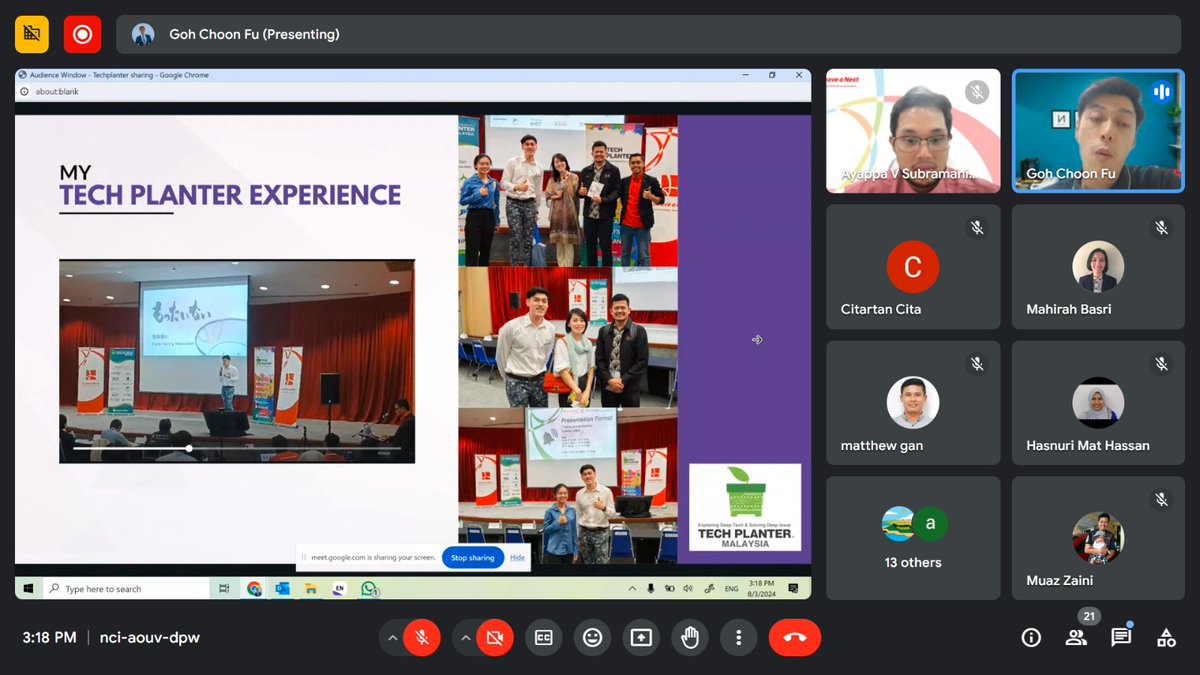Turn on camera with the red video button
The image size is (1200, 675).
pos(495,637)
